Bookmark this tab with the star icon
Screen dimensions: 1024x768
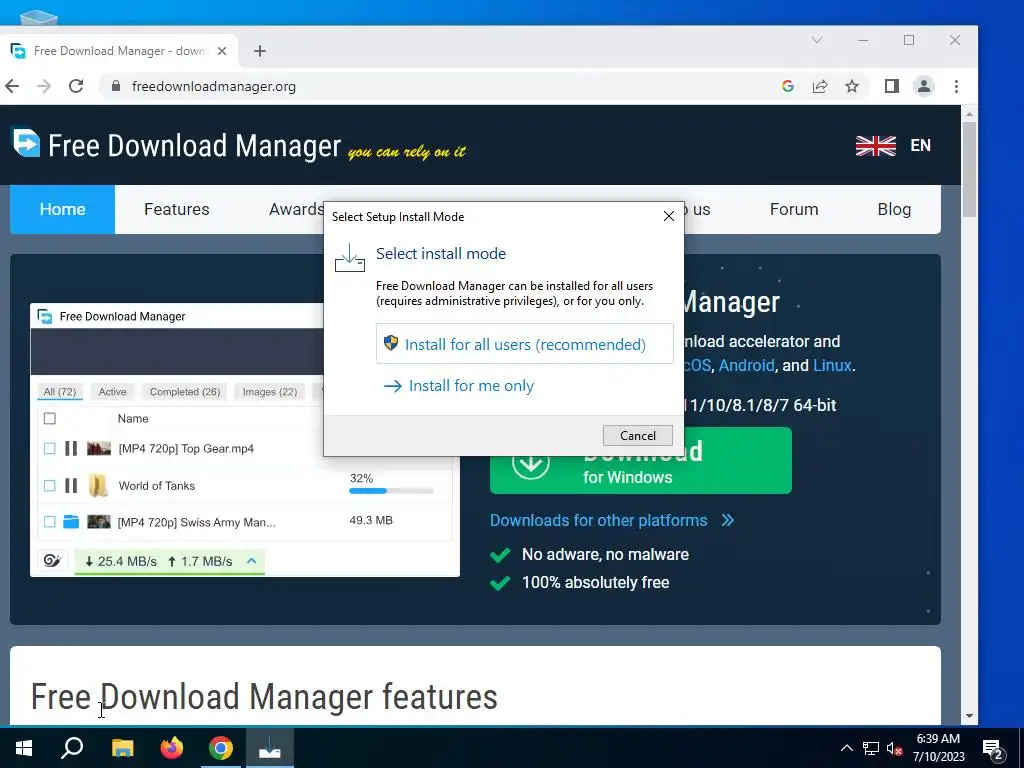point(852,86)
